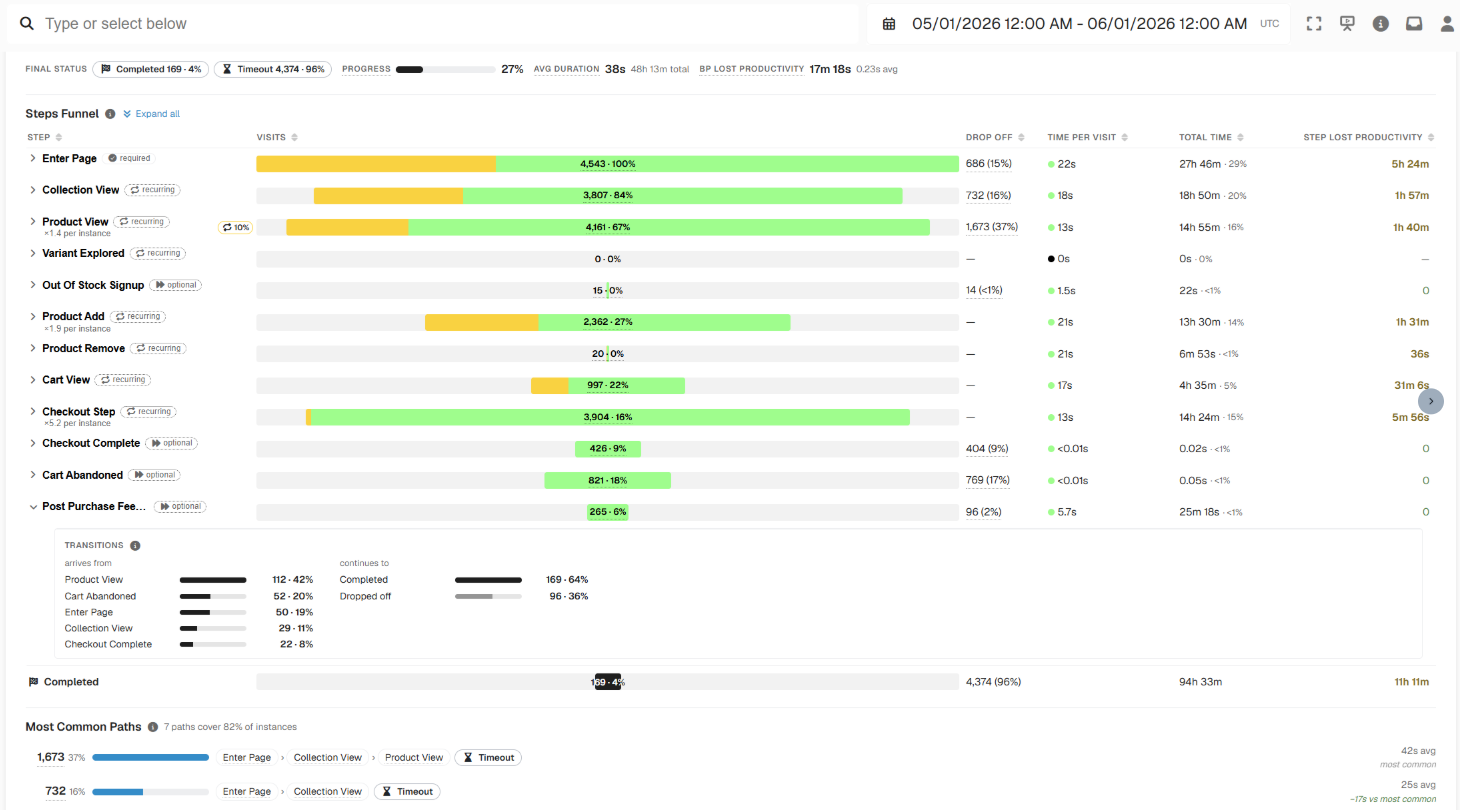
Task: Click the Cart Abandoned arrives-from transition row
Action: [x=189, y=596]
